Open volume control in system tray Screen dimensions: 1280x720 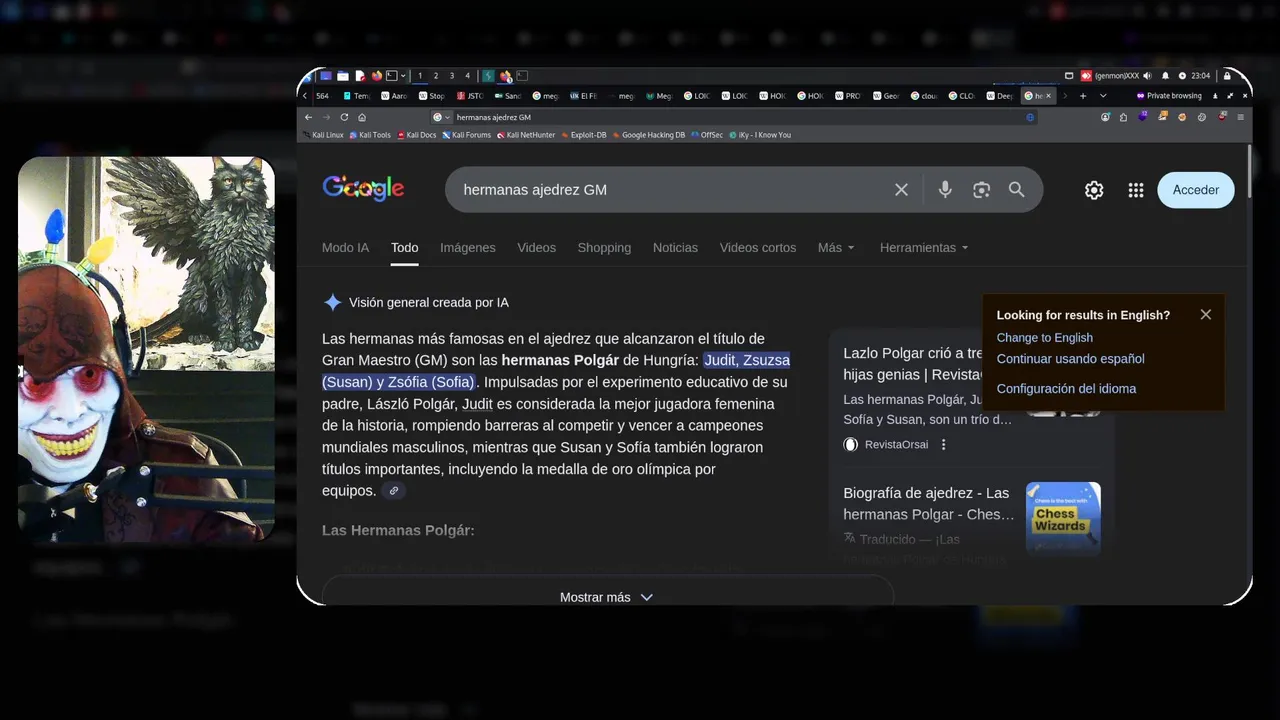point(1147,76)
